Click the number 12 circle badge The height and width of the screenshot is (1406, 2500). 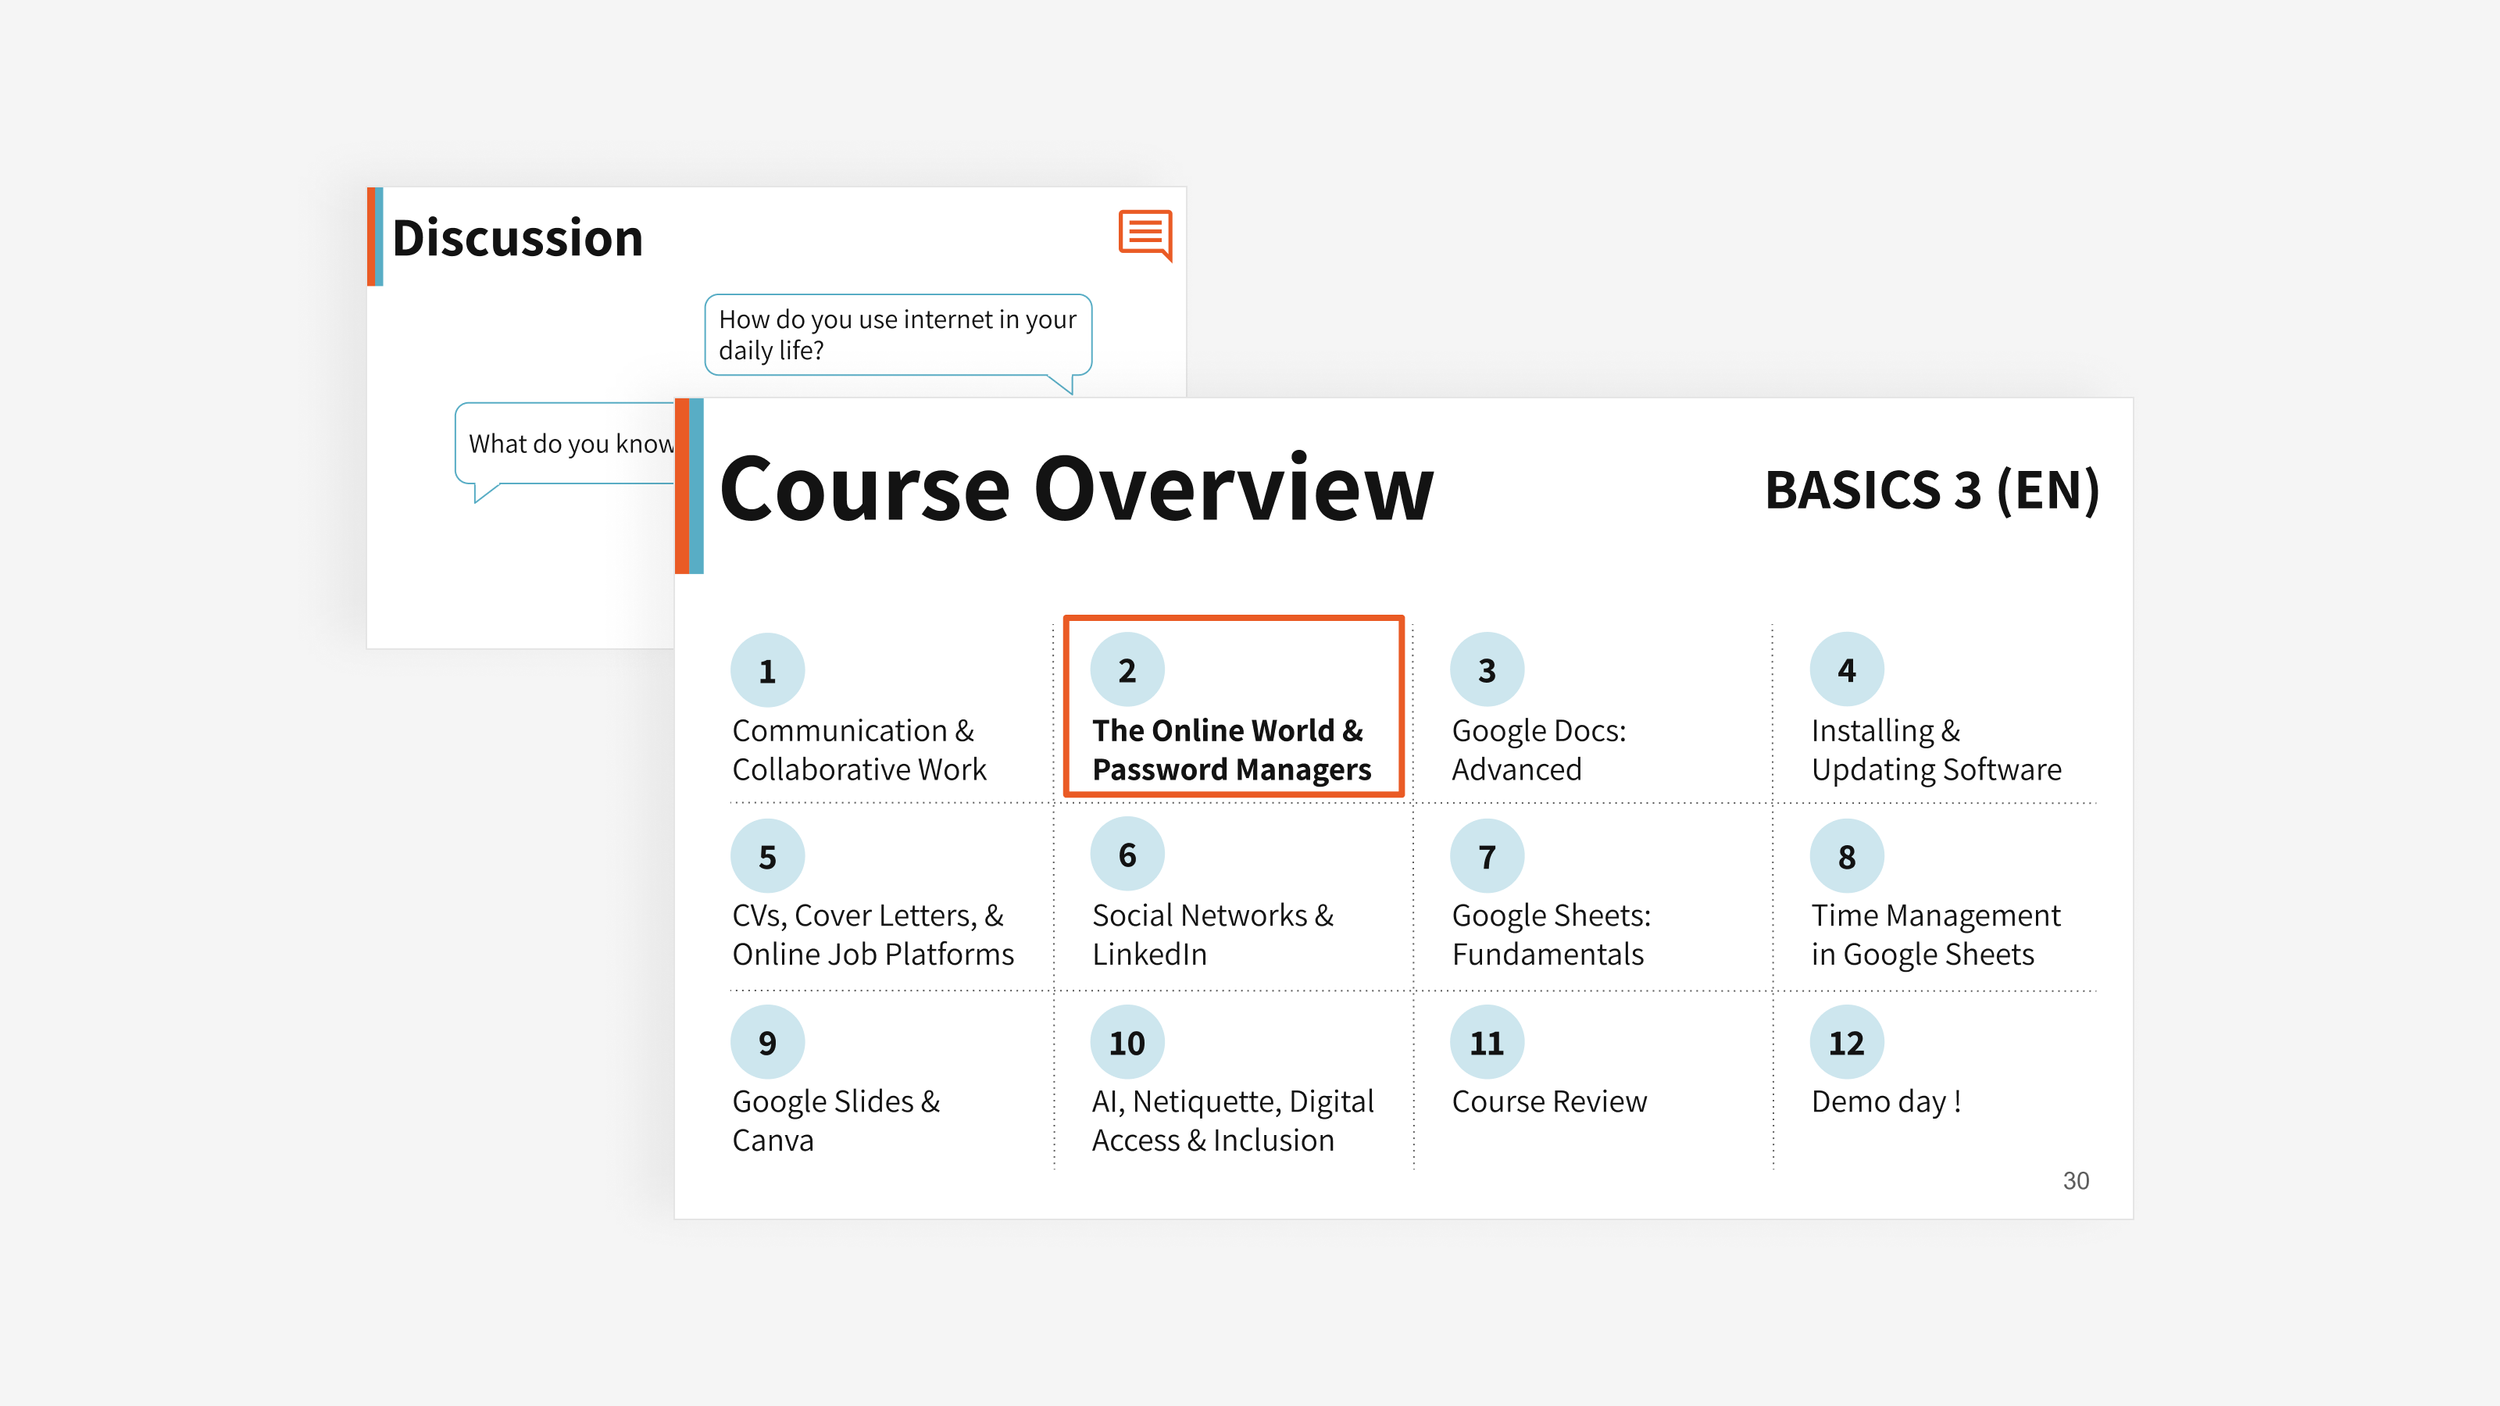coord(1847,1043)
